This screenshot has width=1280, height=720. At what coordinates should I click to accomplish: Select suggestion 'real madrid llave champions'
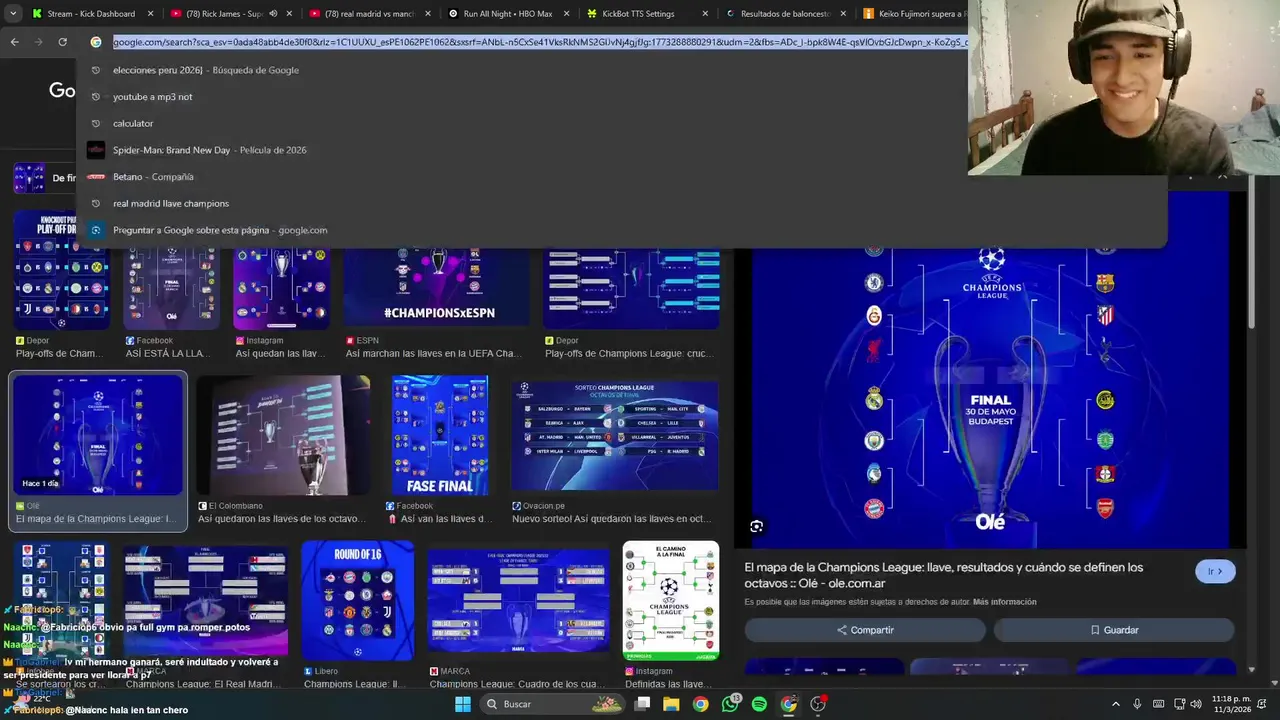click(x=621, y=203)
